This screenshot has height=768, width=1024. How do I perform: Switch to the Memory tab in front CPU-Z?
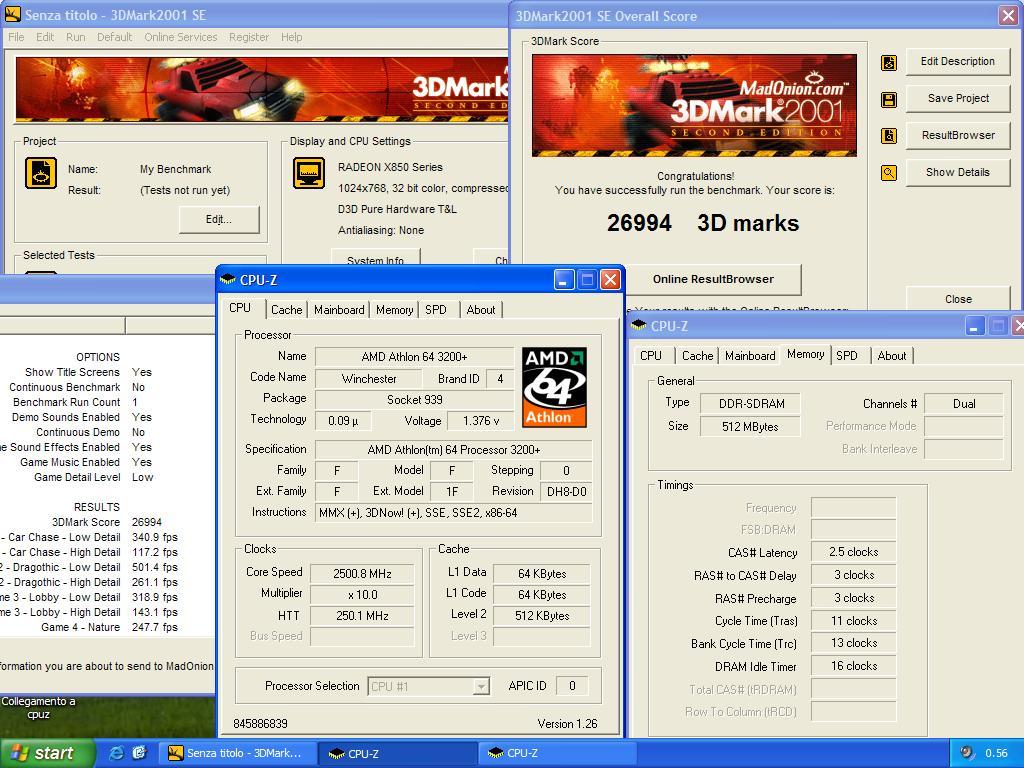click(x=394, y=310)
